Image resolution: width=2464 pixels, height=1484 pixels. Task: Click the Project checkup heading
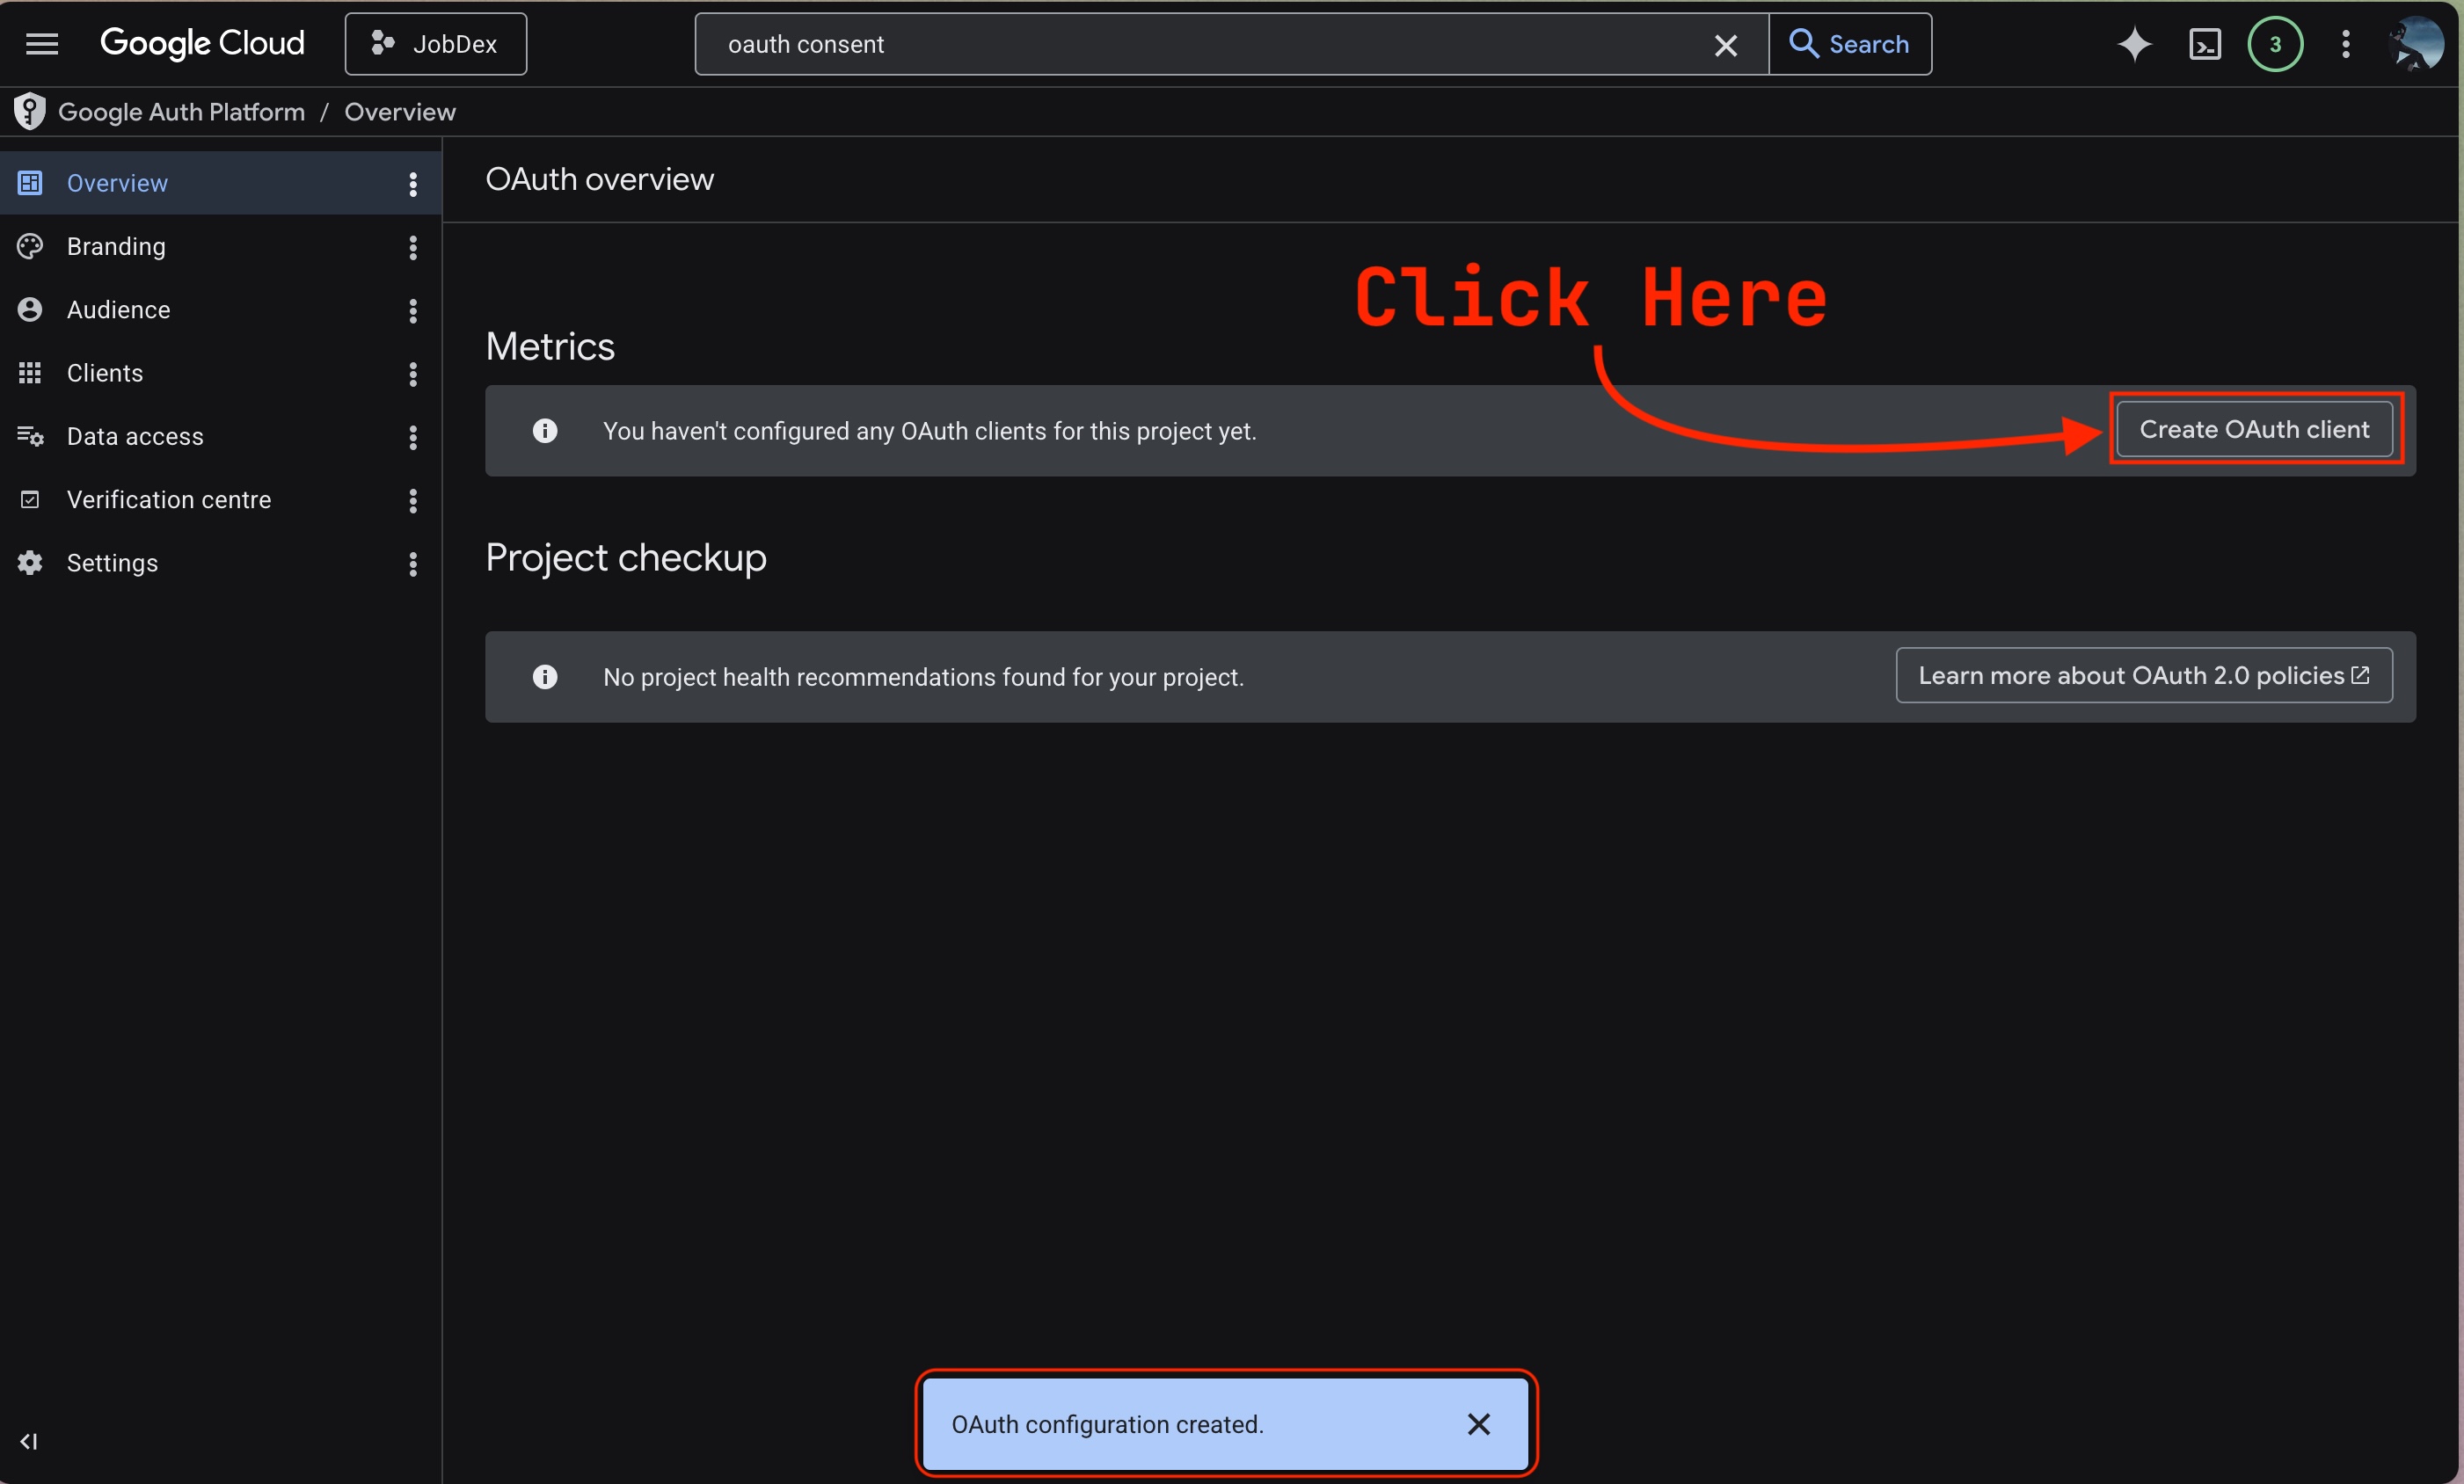tap(626, 557)
